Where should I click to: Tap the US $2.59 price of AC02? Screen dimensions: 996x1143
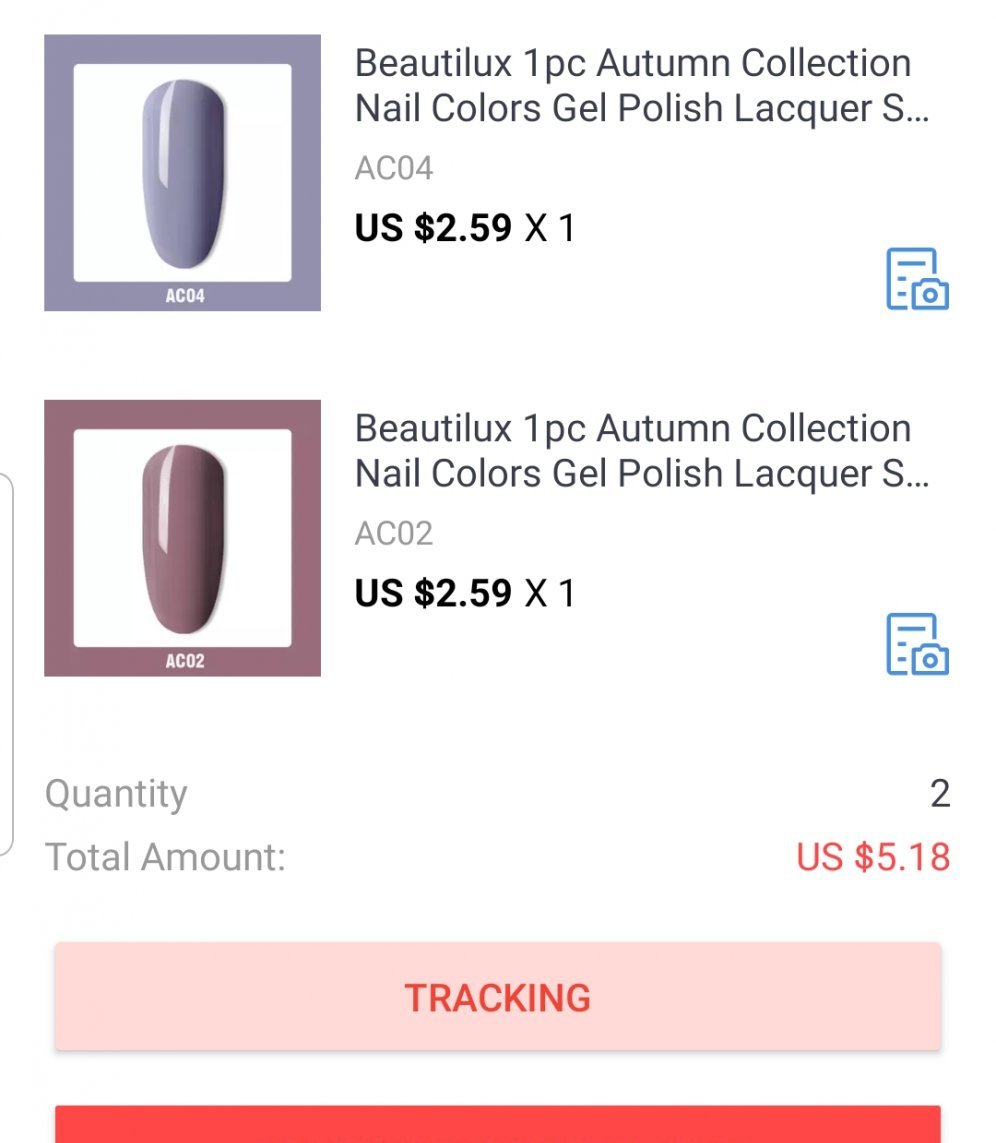433,594
